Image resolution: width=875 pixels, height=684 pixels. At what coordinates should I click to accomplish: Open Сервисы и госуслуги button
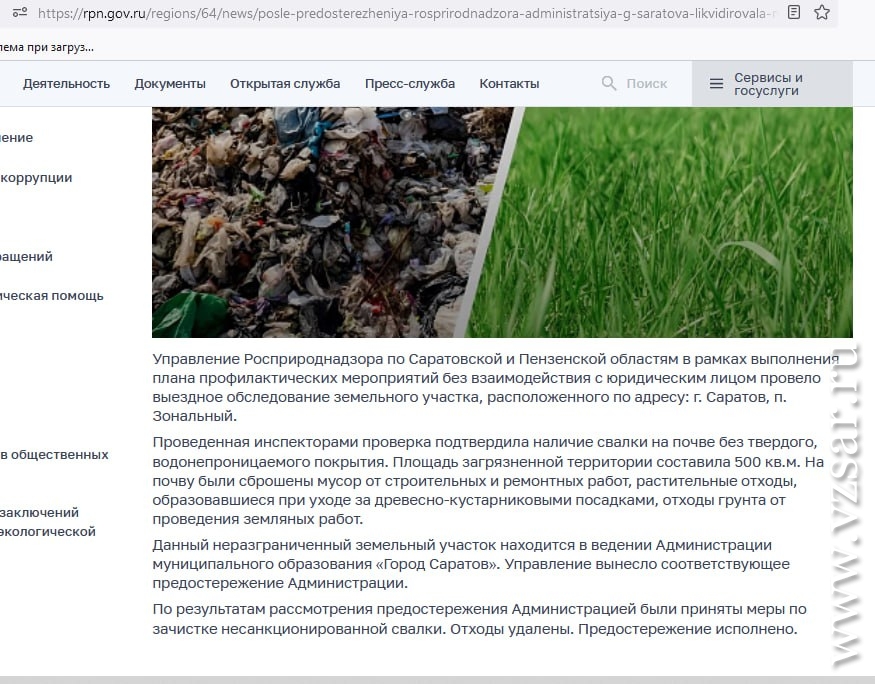pos(772,84)
